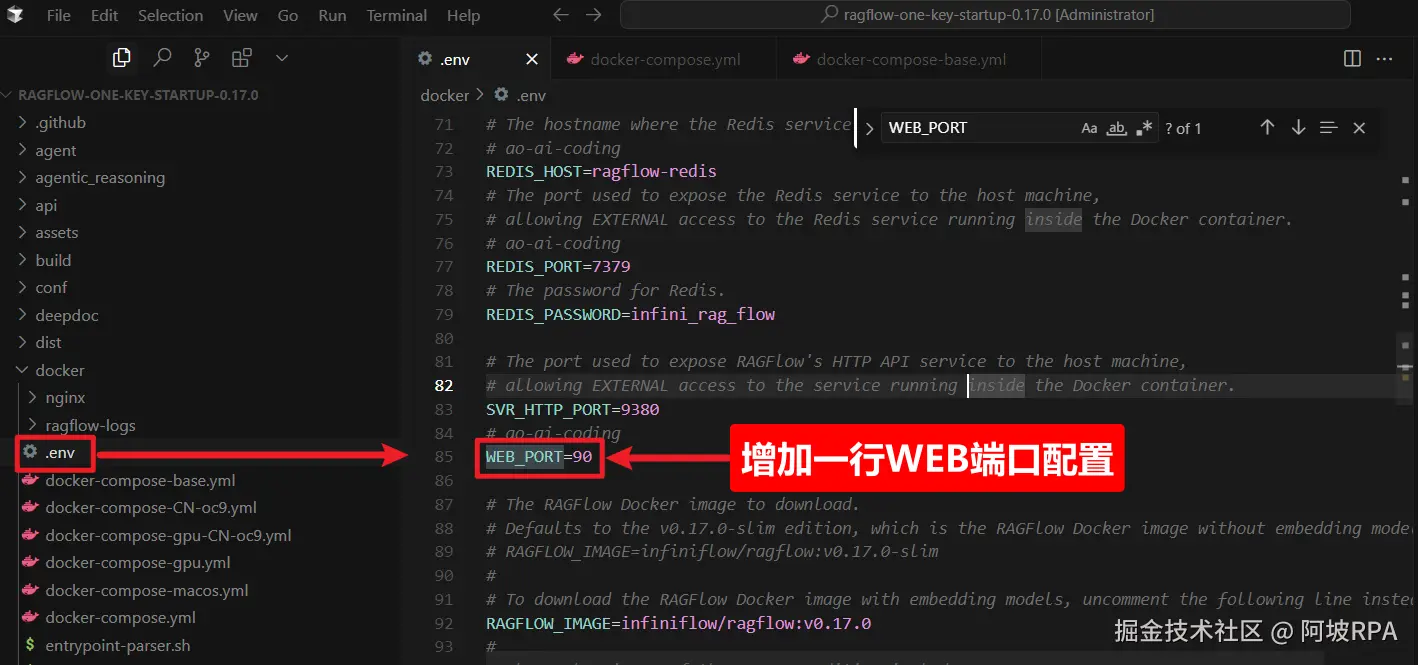
Task: Close the .env editor tab
Action: [x=532, y=59]
